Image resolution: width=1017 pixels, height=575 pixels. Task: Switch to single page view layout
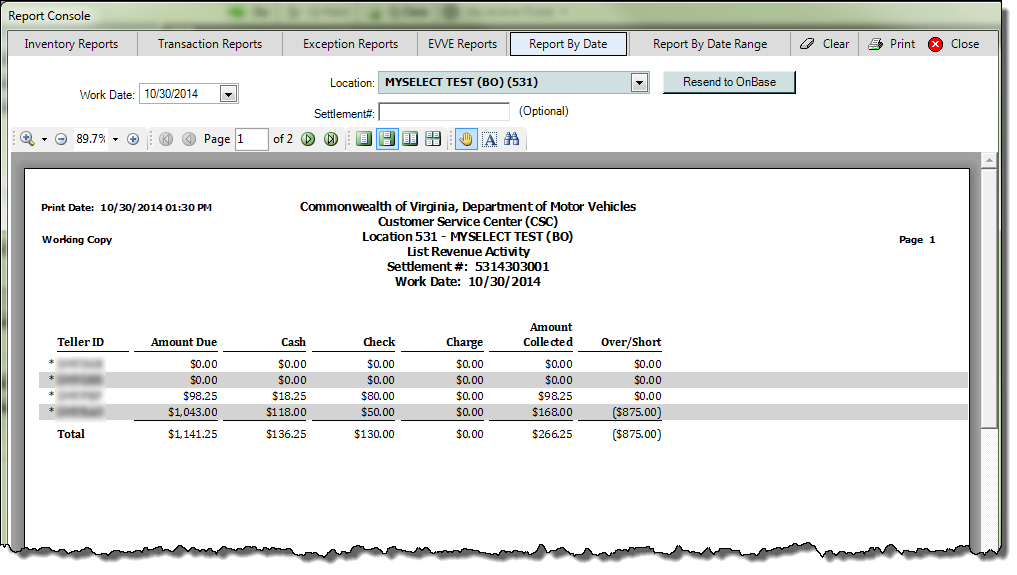[364, 139]
